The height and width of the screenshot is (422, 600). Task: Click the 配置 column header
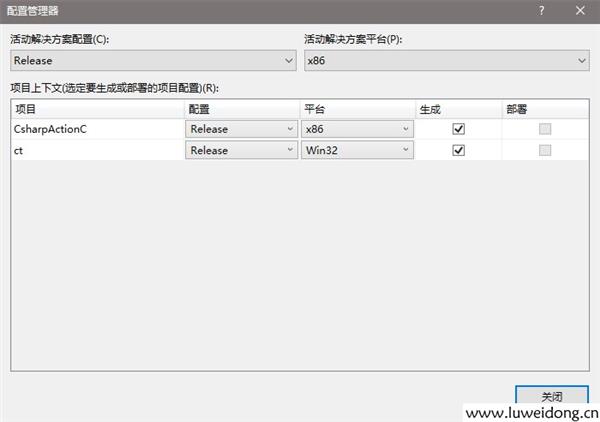point(240,108)
